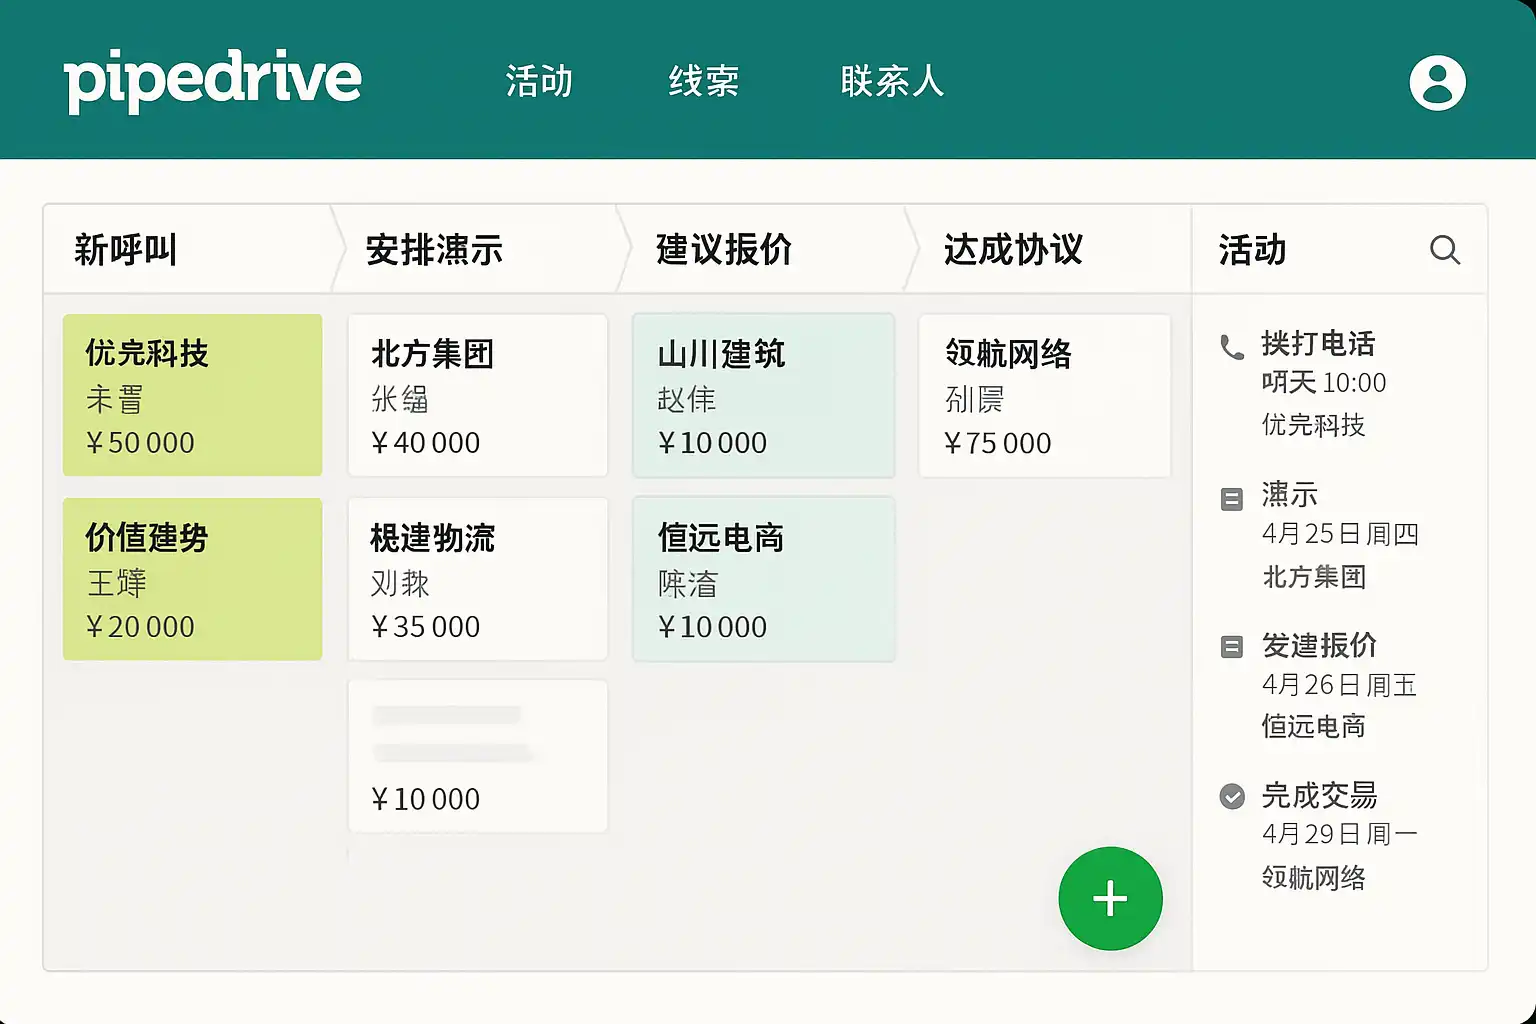Open the 领航网络 ¥75 000 deal card
1536x1024 pixels.
(x=1044, y=395)
